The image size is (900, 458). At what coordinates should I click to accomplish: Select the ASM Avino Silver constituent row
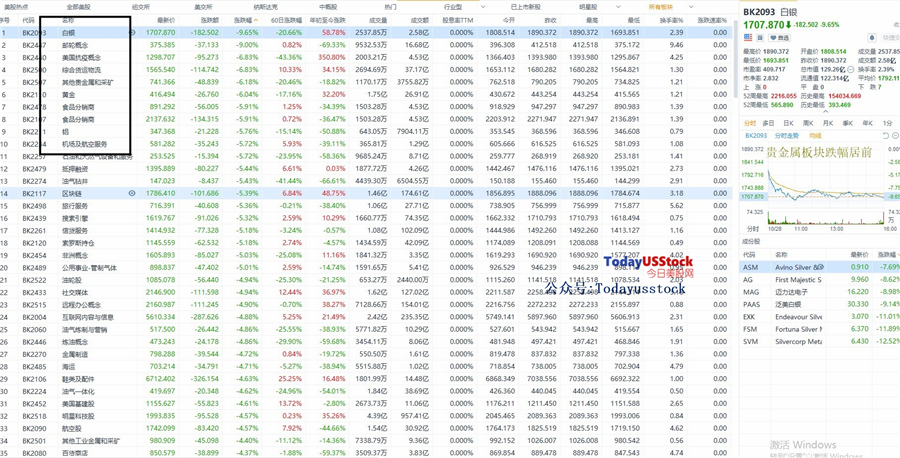pyautogui.click(x=820, y=267)
